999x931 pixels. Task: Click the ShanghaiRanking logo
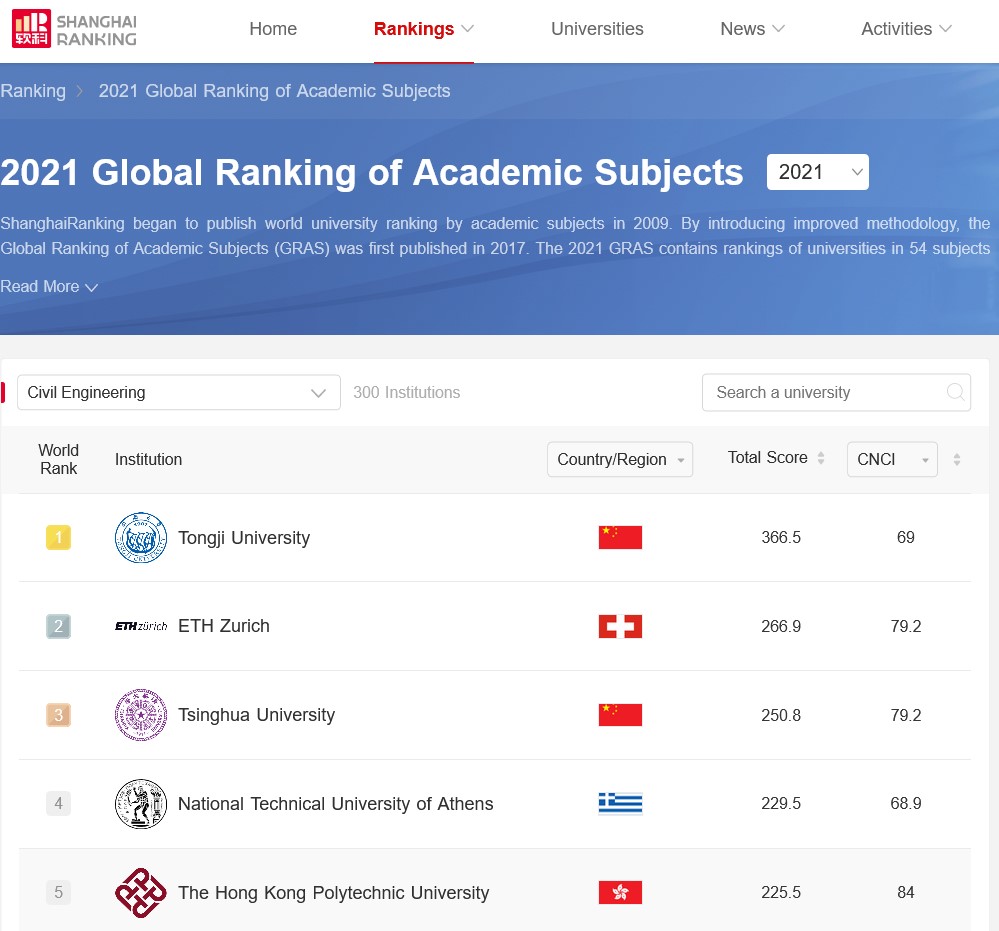(75, 29)
